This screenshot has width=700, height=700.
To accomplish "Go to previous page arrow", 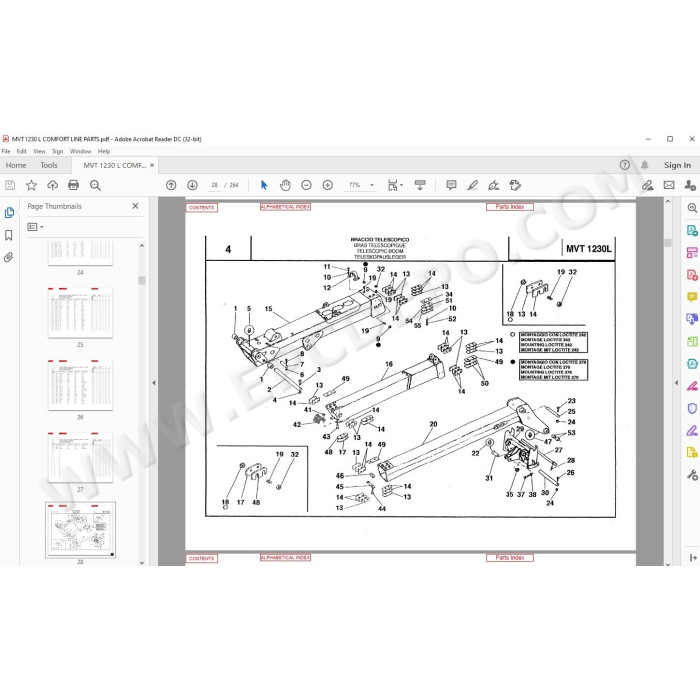I will (171, 185).
